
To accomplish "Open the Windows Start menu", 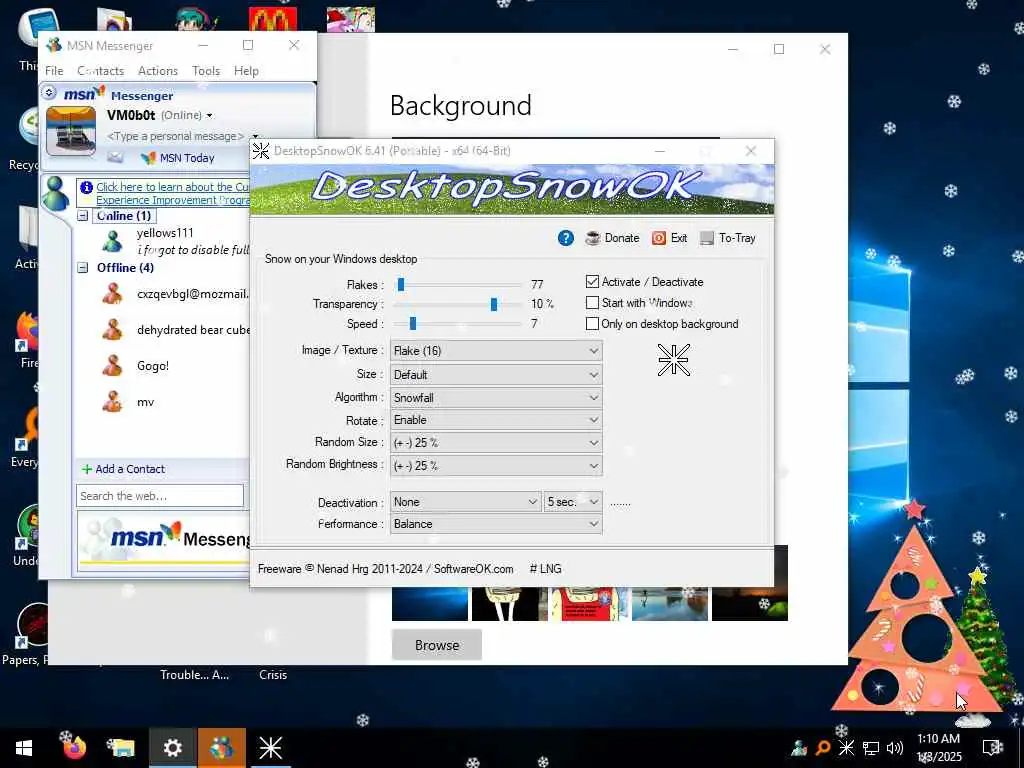I will click(24, 748).
